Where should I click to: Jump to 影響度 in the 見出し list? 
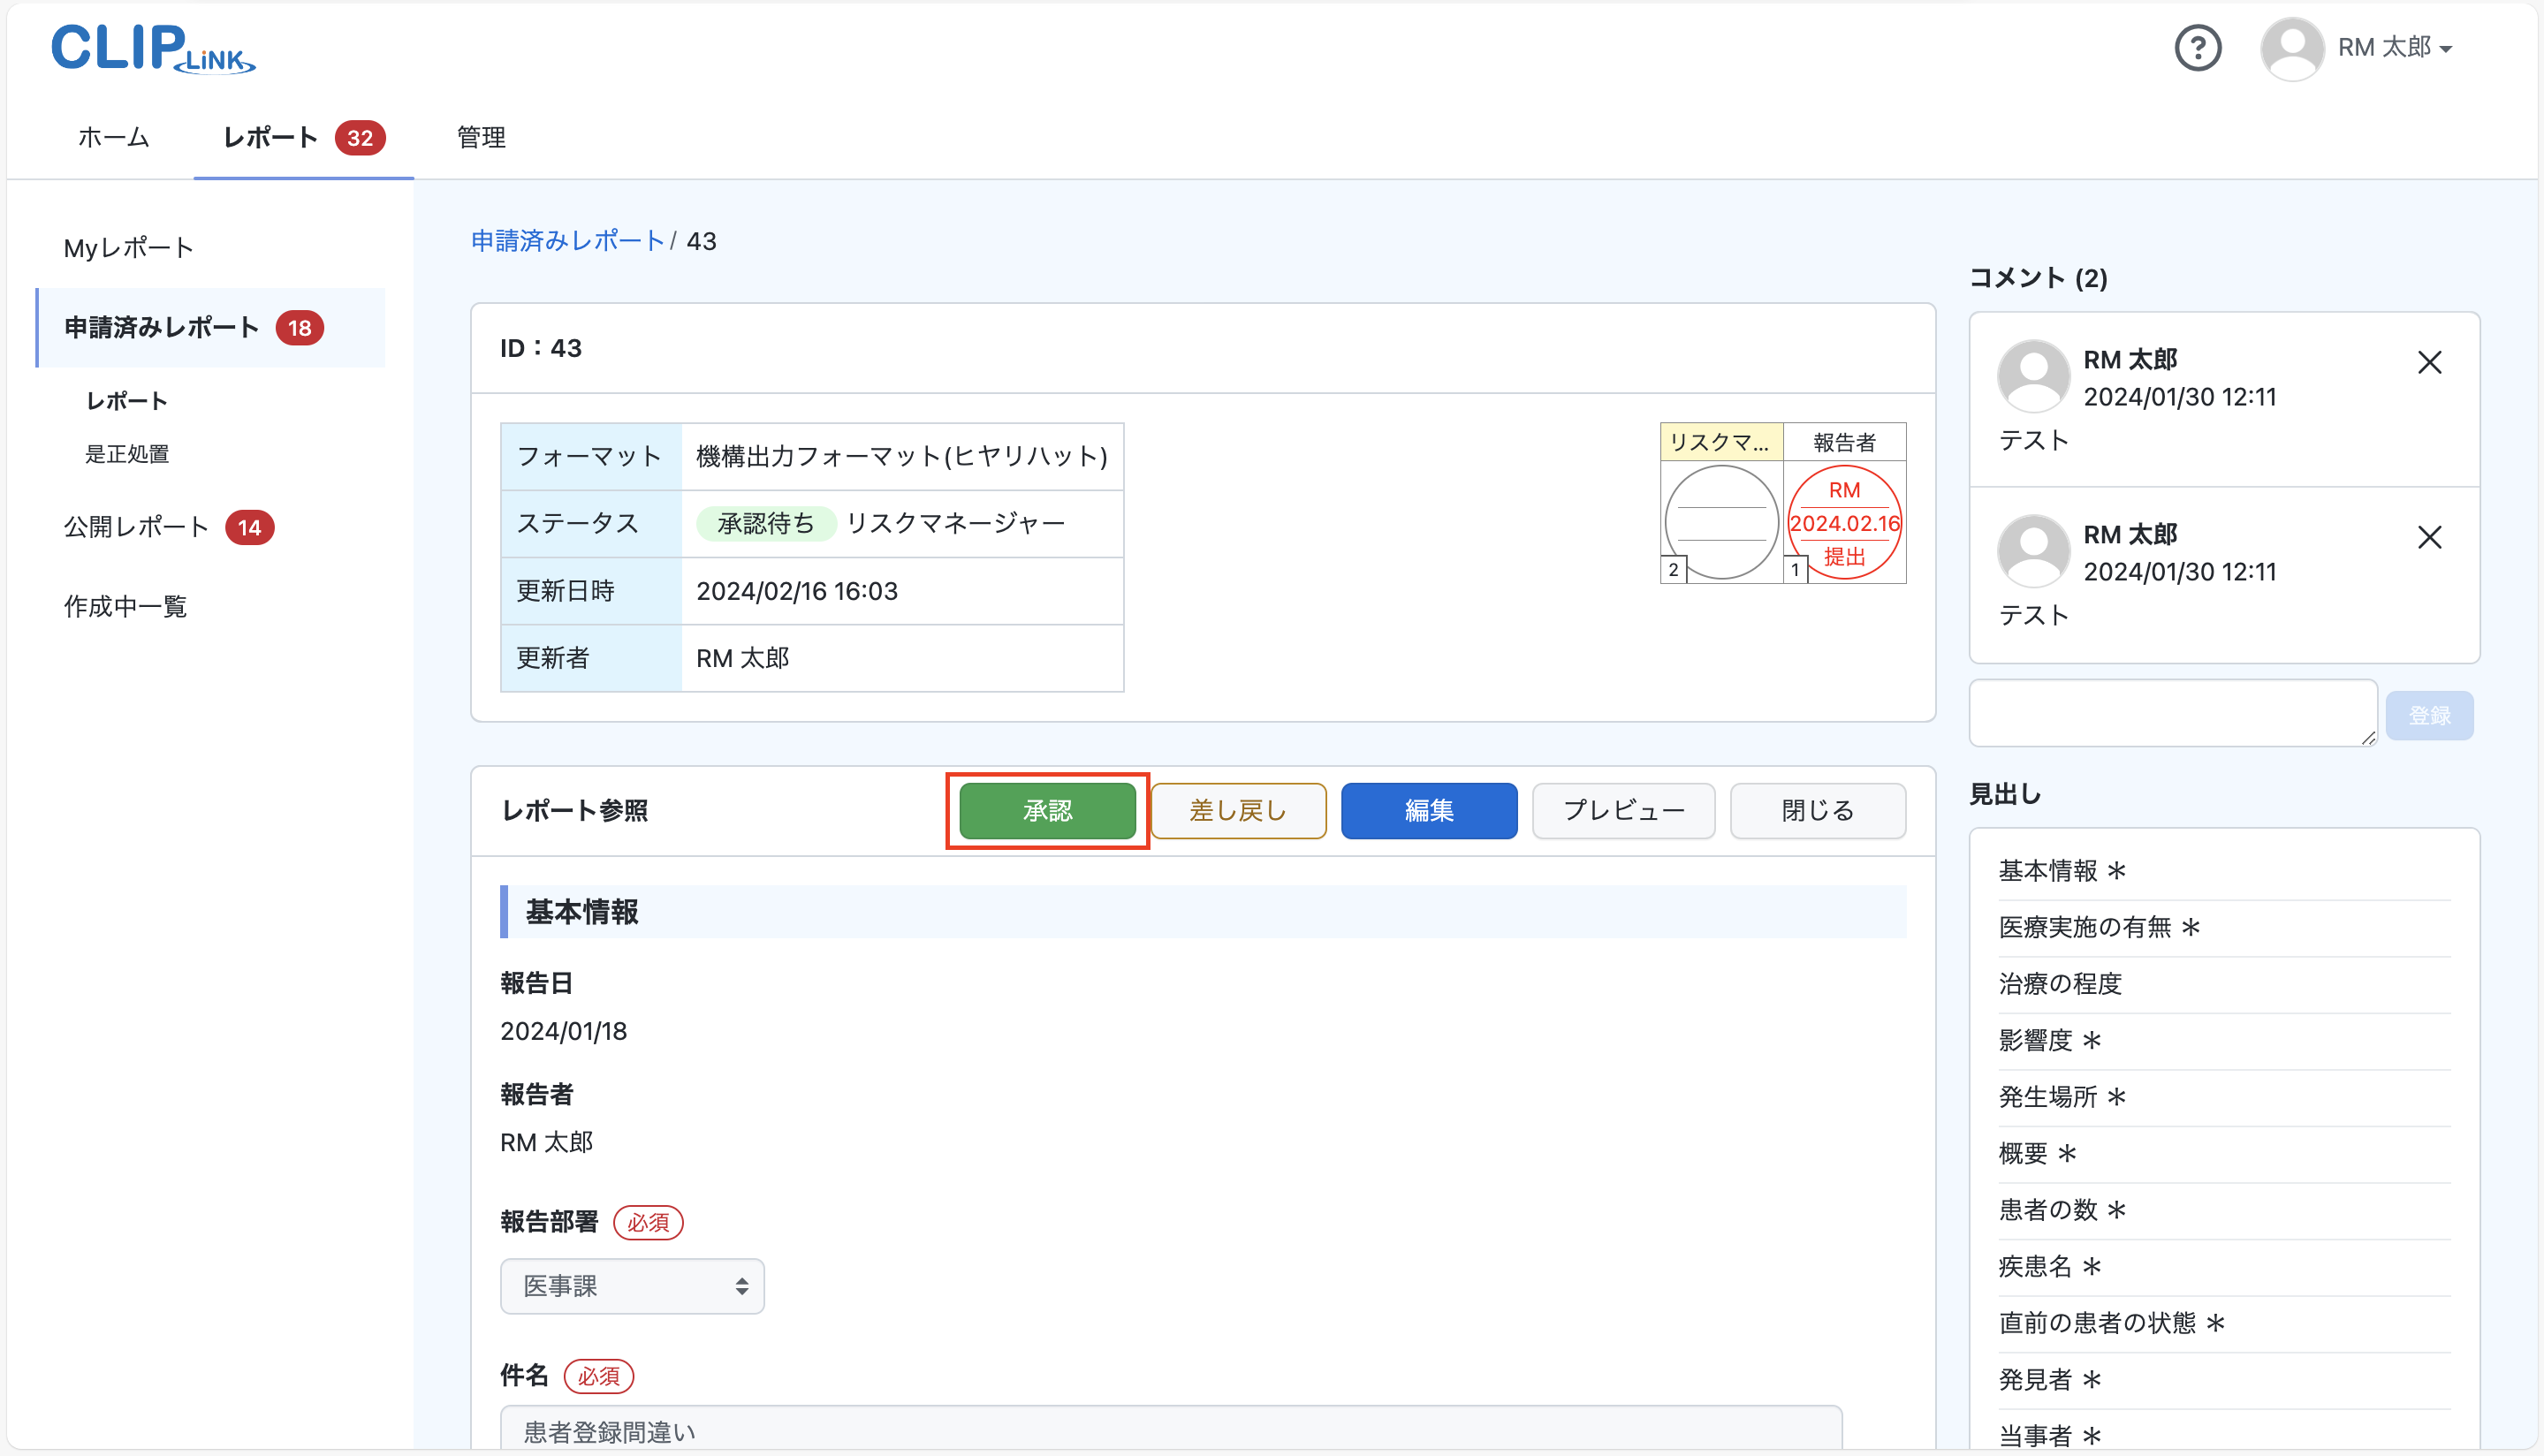coord(2046,1039)
